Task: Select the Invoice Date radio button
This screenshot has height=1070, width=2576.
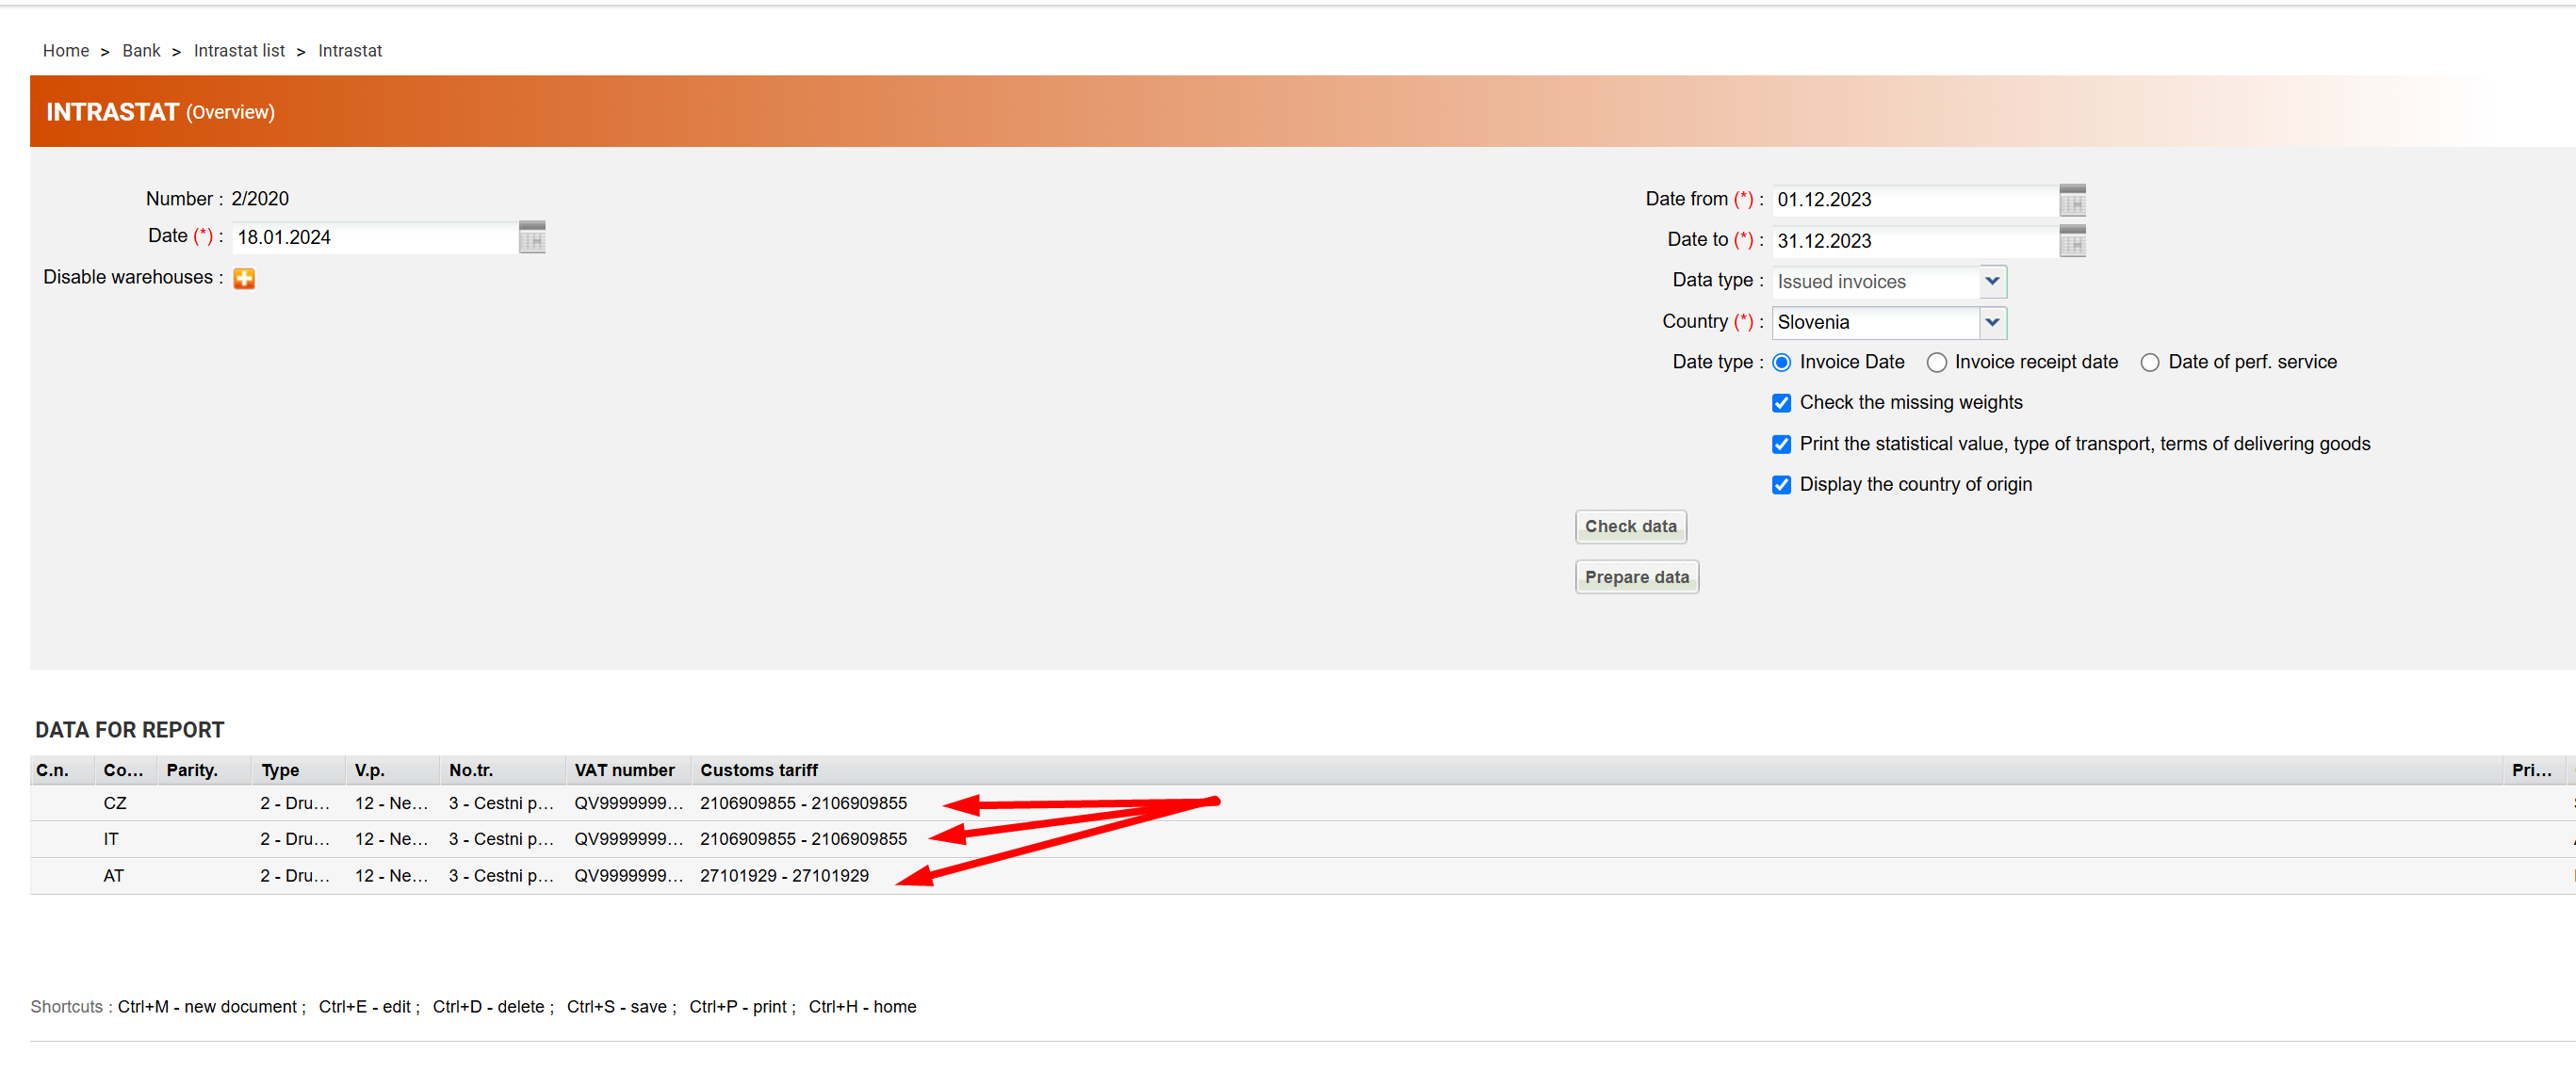Action: pyautogui.click(x=1781, y=362)
